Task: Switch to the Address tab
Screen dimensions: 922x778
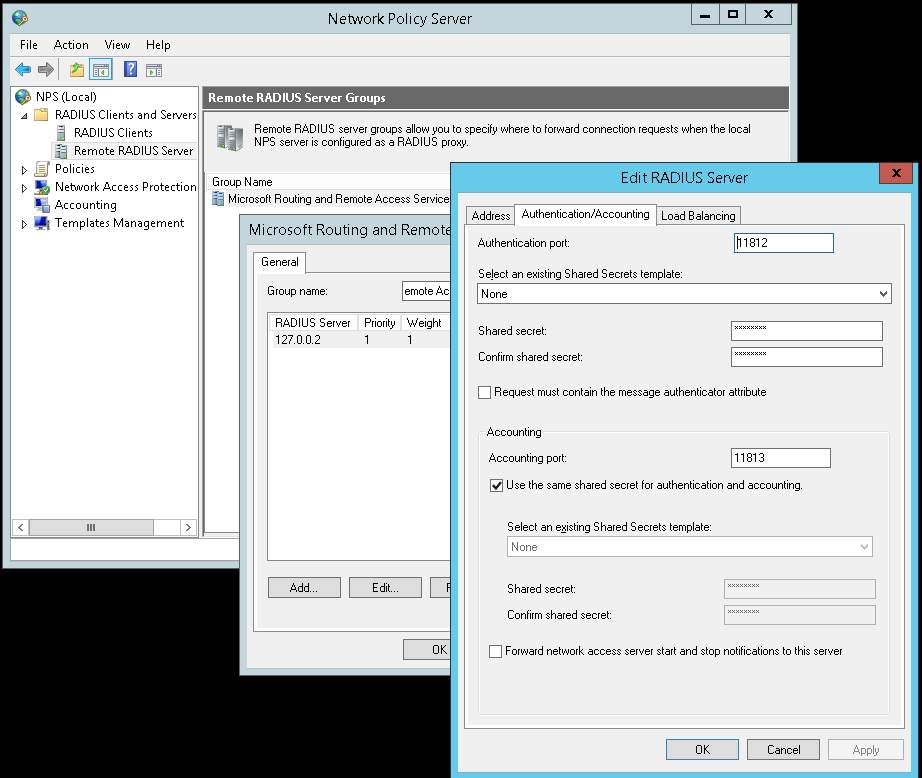Action: coord(490,216)
